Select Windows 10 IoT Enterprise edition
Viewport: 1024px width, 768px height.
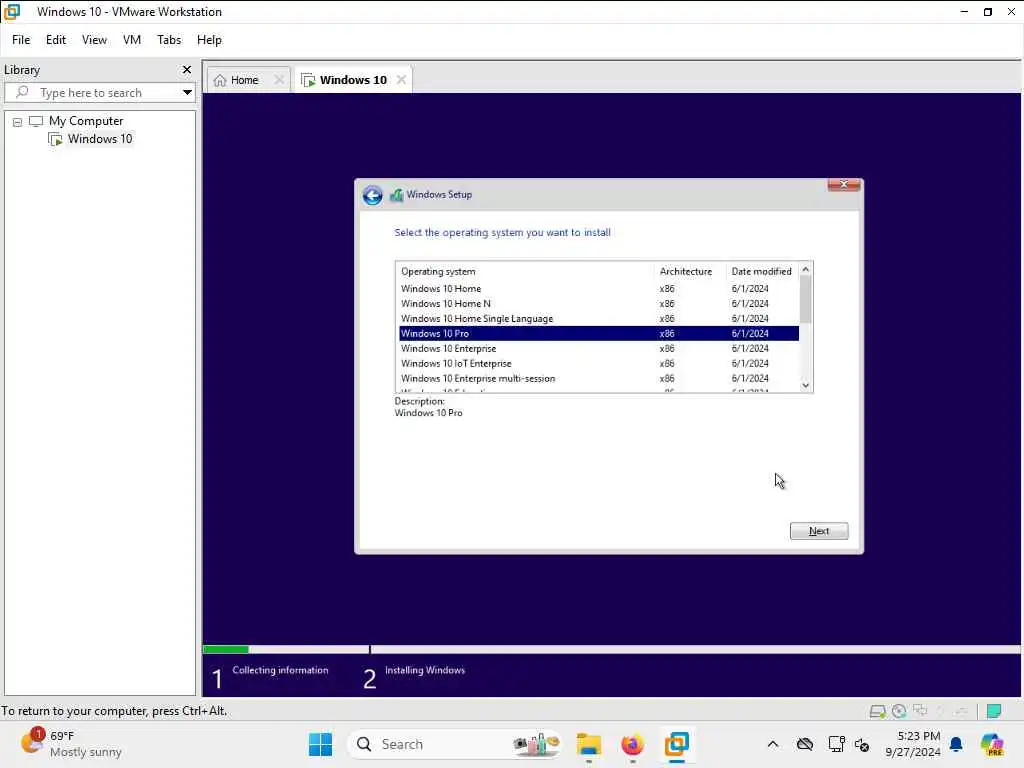(599, 363)
